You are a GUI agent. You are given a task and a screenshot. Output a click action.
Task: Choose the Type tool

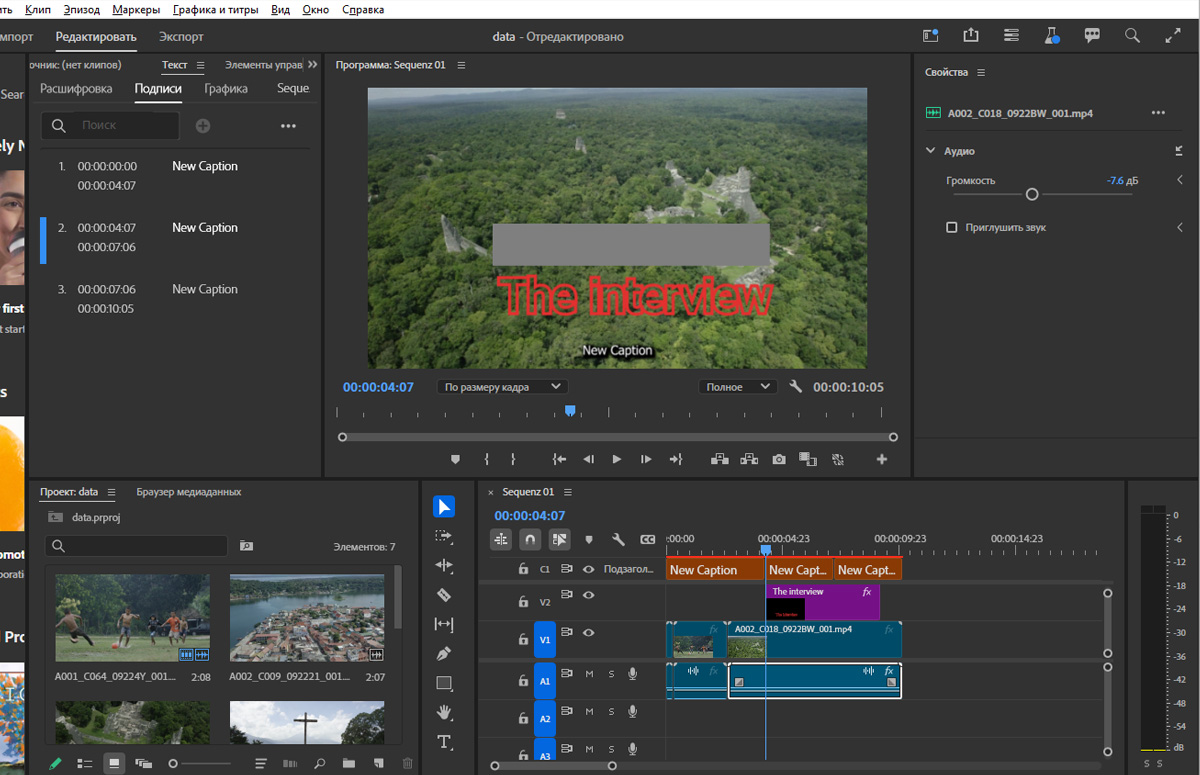444,742
